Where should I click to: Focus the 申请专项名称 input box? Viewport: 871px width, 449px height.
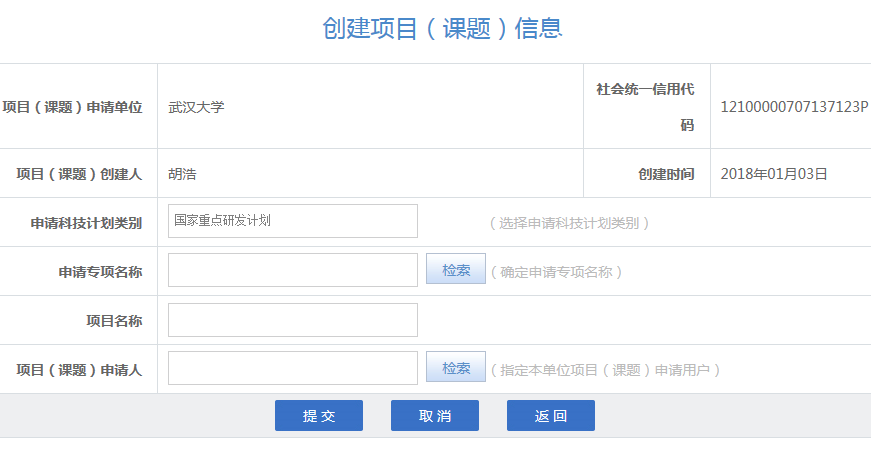coord(292,270)
